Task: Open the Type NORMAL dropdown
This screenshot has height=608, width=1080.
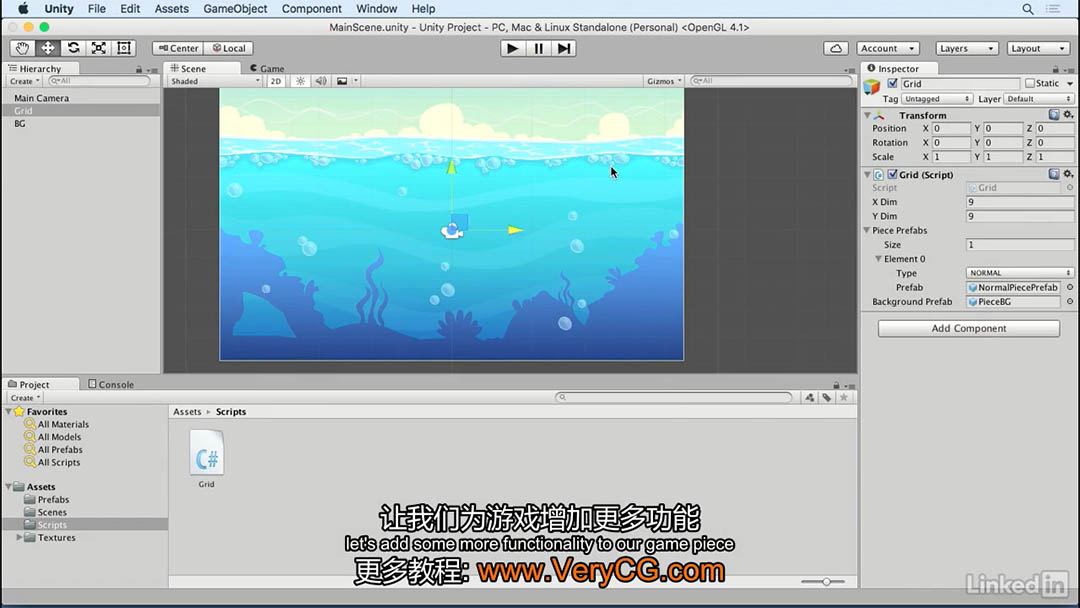Action: pos(1019,273)
